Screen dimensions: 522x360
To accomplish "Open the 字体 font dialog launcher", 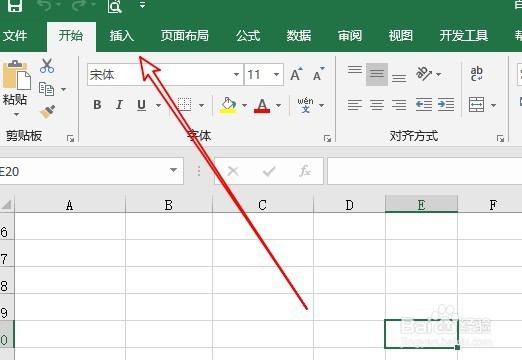I will (327, 138).
